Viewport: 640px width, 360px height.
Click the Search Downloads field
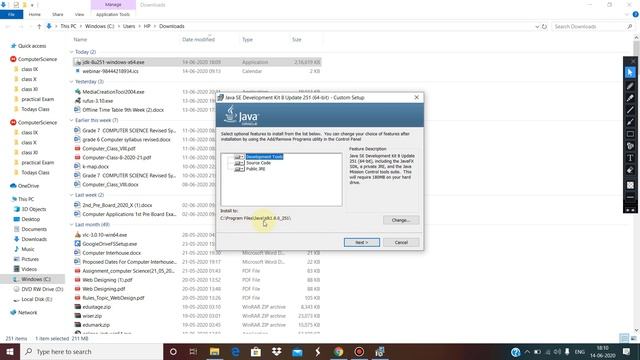593,27
